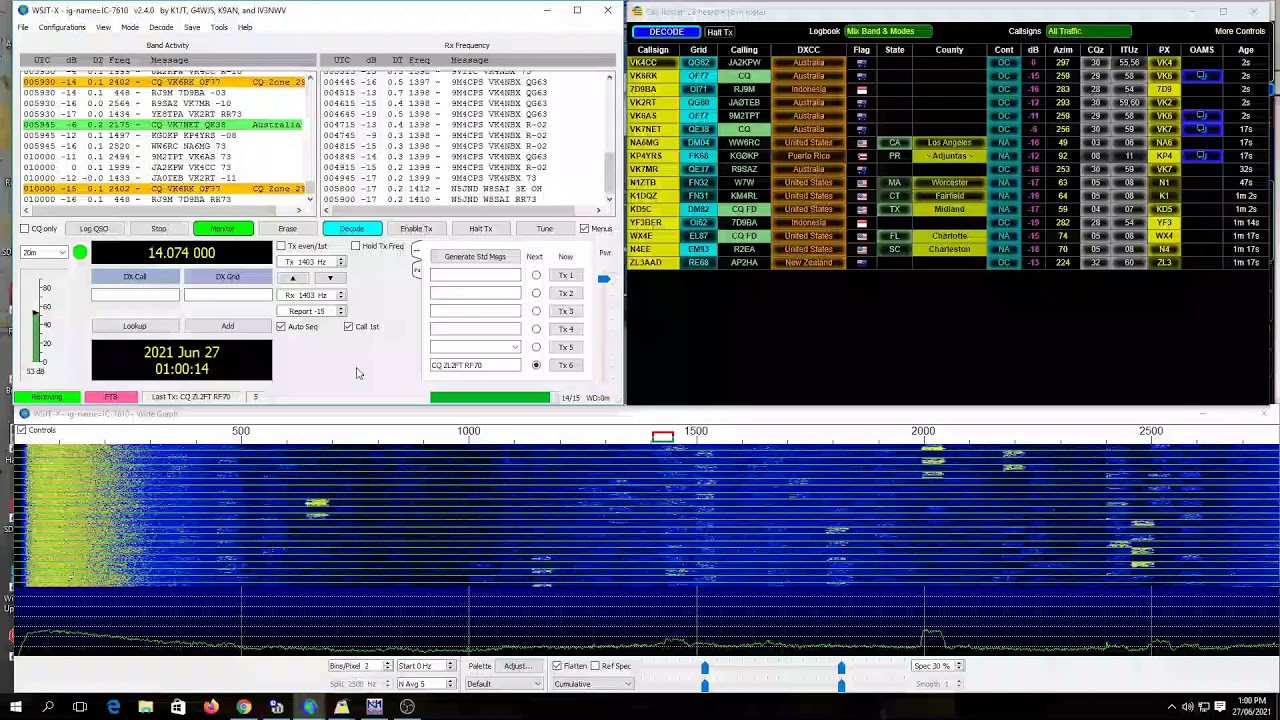The image size is (1280, 720).
Task: Click More Controls in Call Roster
Action: click(x=1240, y=31)
